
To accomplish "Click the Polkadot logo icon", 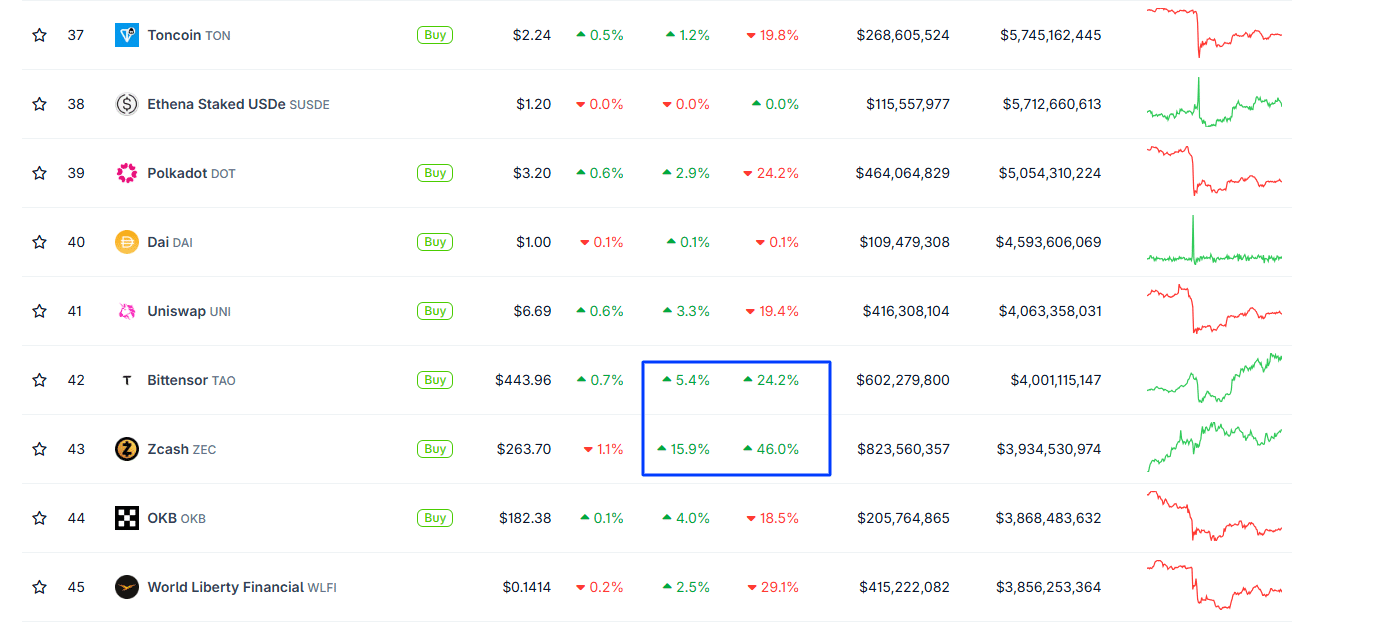I will (127, 173).
